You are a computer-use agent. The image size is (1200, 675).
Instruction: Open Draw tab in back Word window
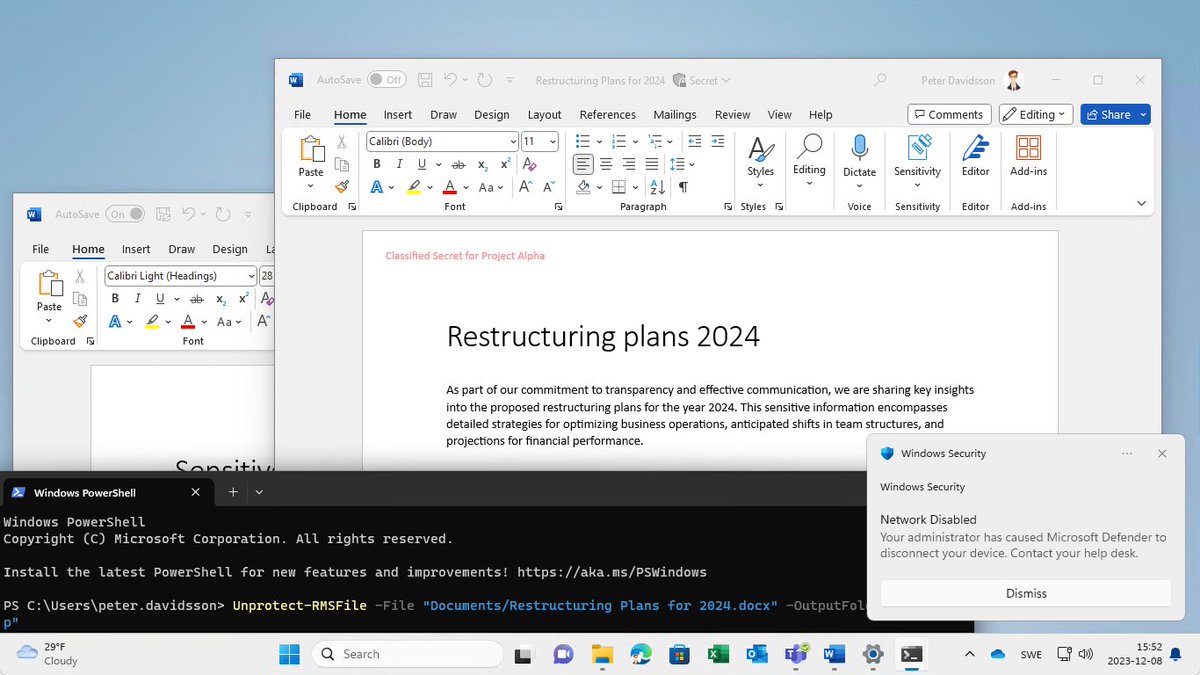click(x=182, y=249)
